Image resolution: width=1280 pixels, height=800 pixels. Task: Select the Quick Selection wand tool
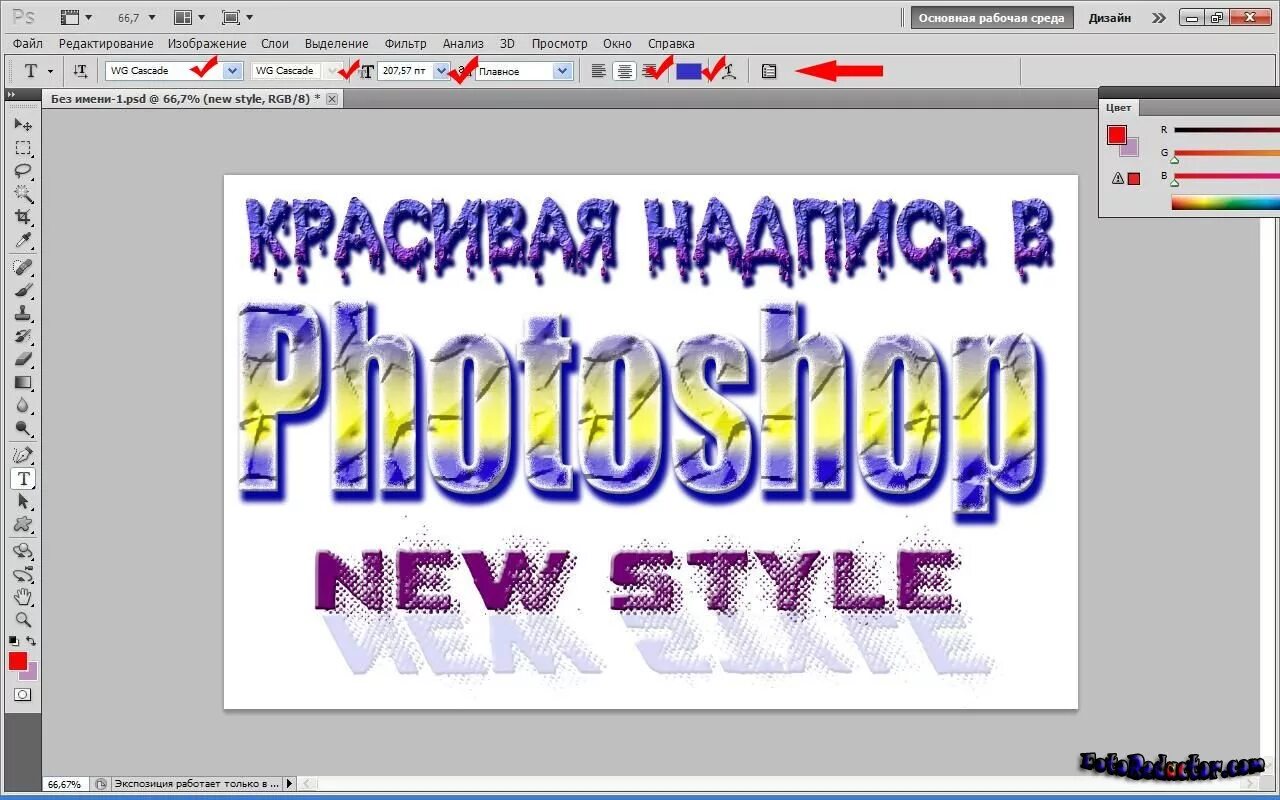[x=23, y=194]
